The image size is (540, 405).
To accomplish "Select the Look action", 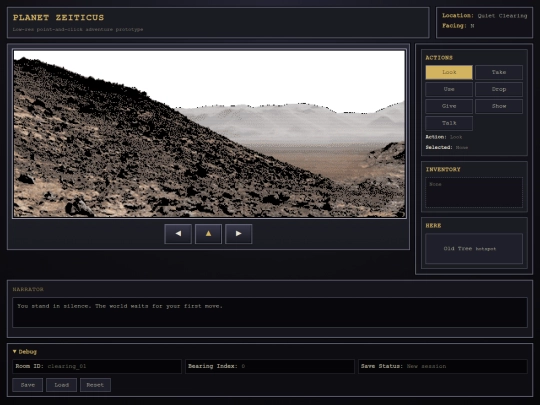I will (449, 72).
